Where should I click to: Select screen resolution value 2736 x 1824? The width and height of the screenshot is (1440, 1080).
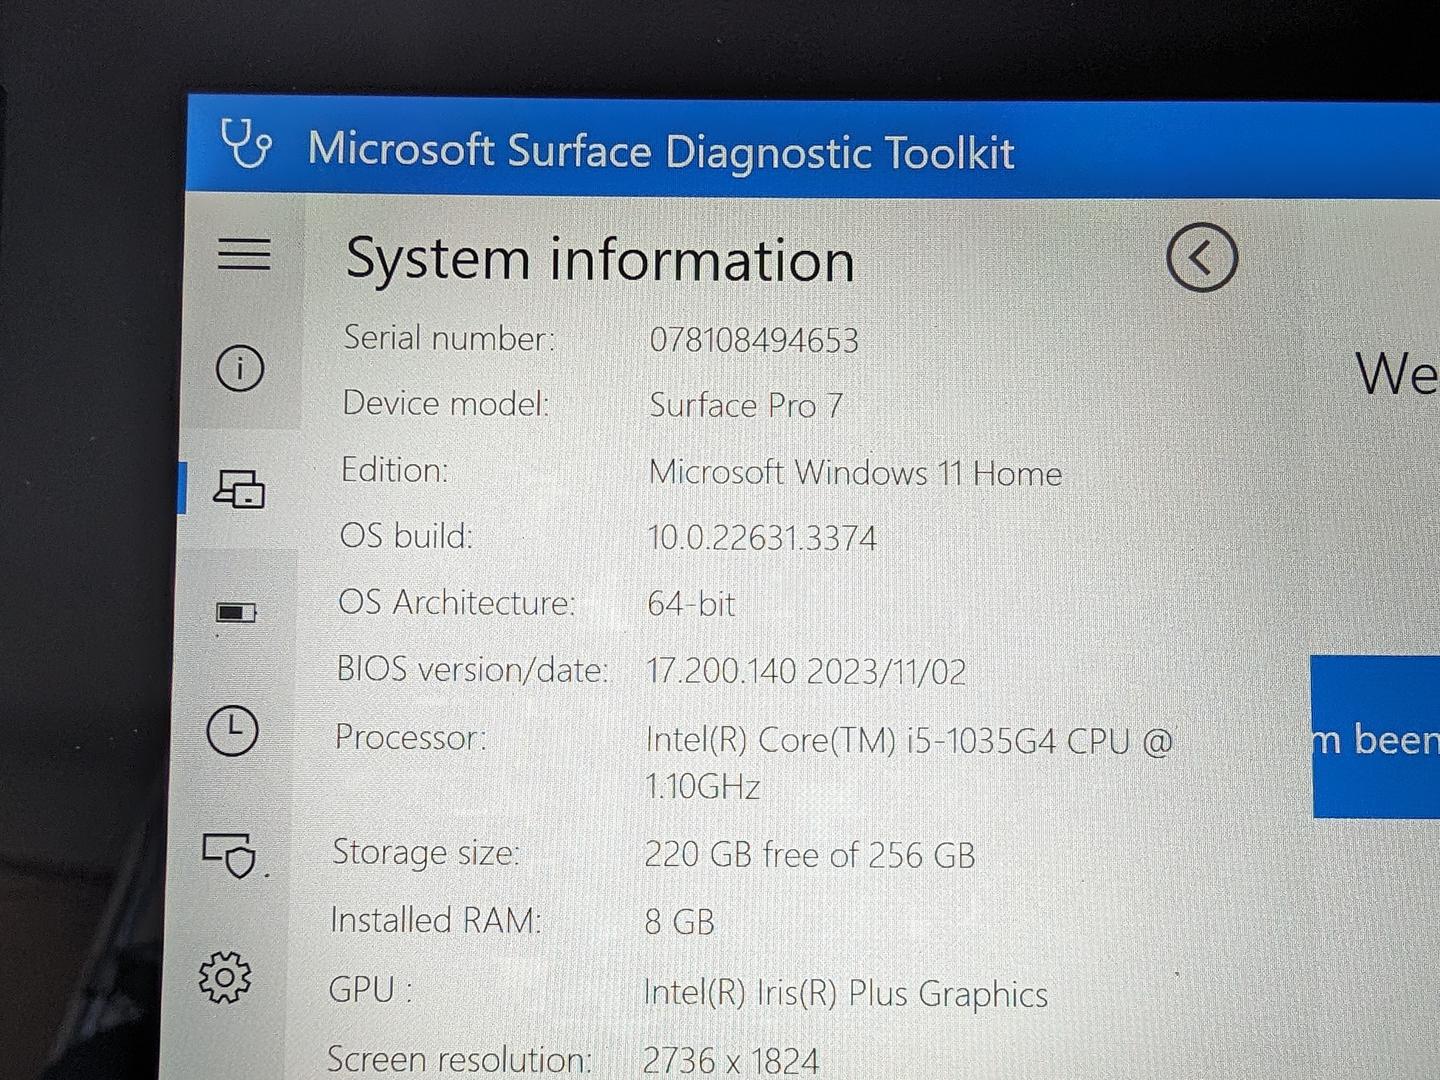coord(730,1060)
